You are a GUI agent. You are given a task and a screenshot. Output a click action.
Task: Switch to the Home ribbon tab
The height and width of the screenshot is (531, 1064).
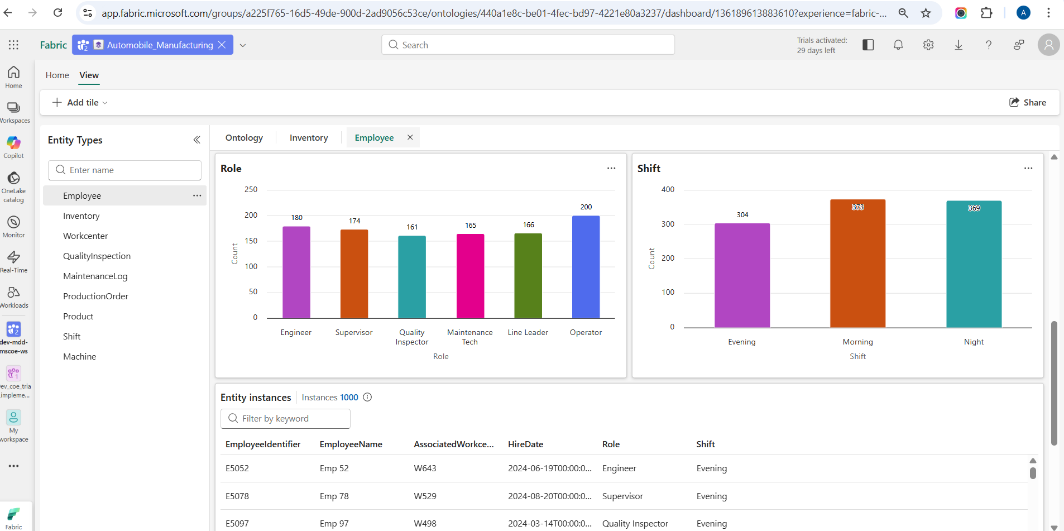pos(57,75)
